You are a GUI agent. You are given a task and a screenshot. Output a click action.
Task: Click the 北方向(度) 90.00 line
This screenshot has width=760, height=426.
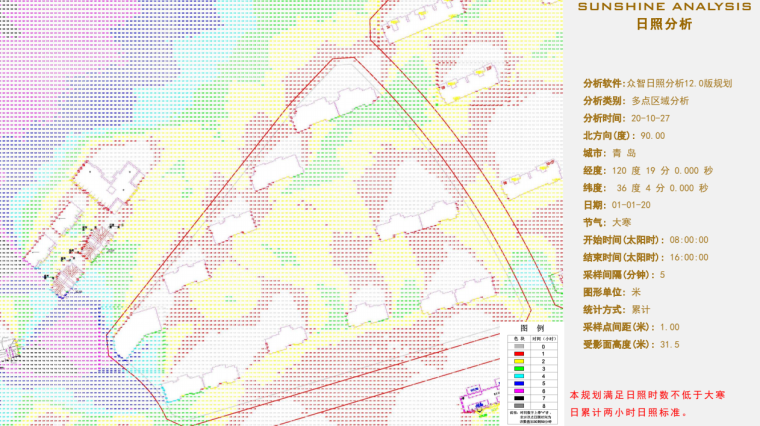tap(624, 136)
